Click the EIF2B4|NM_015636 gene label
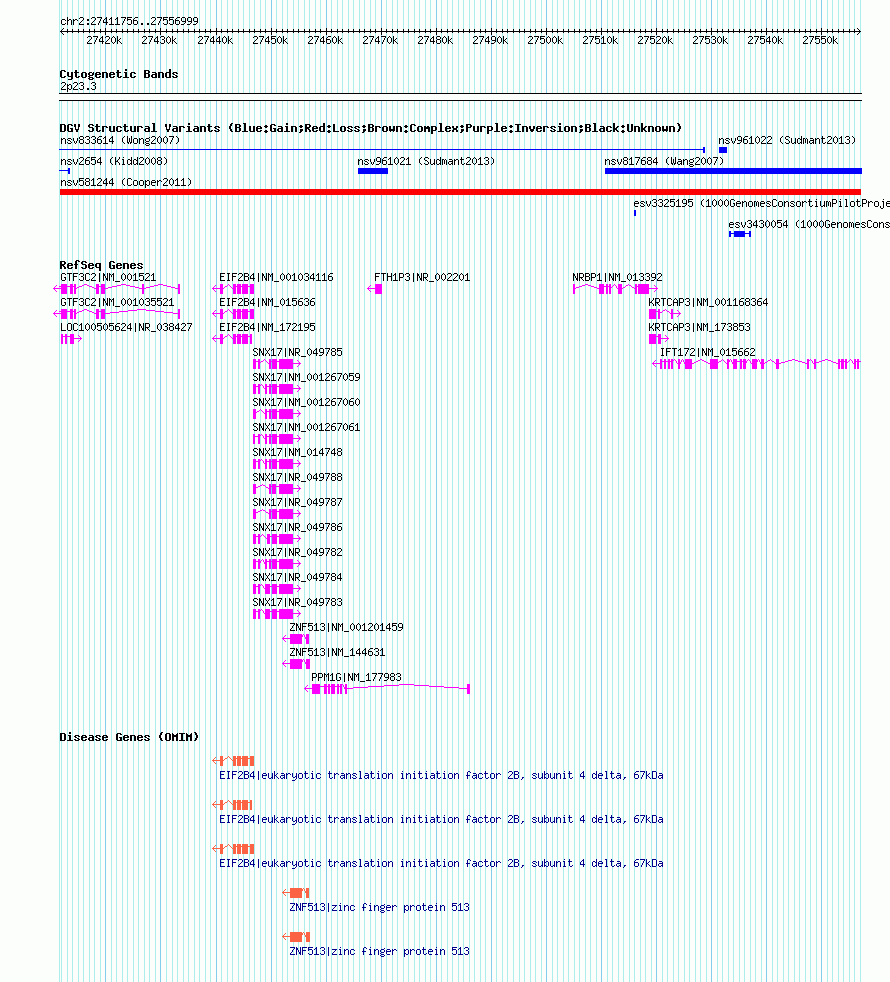The width and height of the screenshot is (890, 982). 267,302
